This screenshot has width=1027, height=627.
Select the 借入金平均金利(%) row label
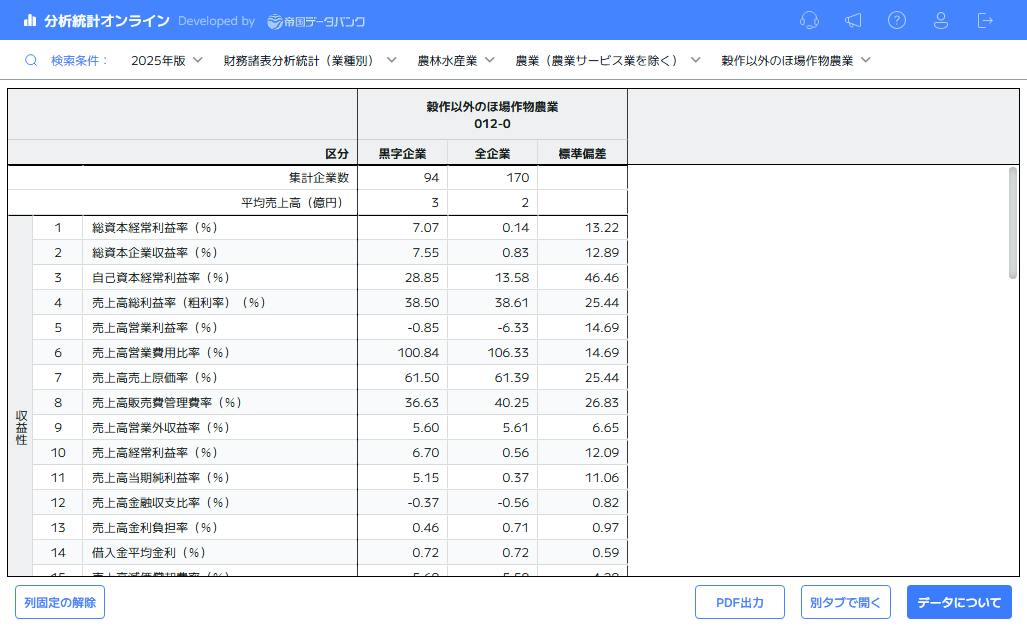pos(149,552)
